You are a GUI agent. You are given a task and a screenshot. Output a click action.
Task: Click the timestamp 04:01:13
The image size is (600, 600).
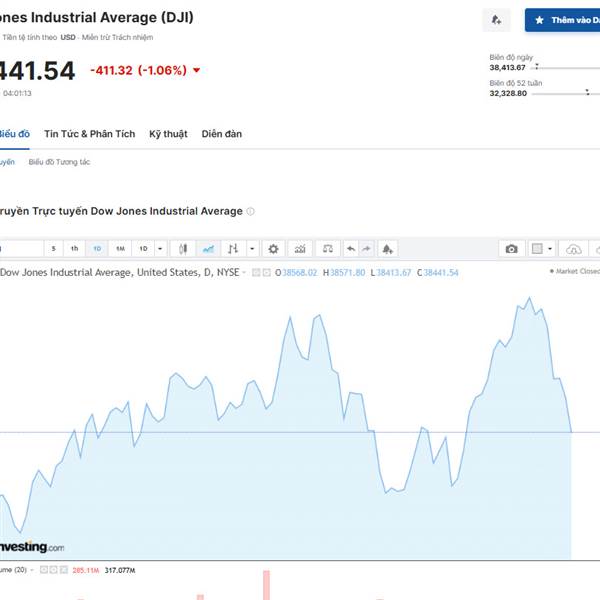click(x=17, y=93)
